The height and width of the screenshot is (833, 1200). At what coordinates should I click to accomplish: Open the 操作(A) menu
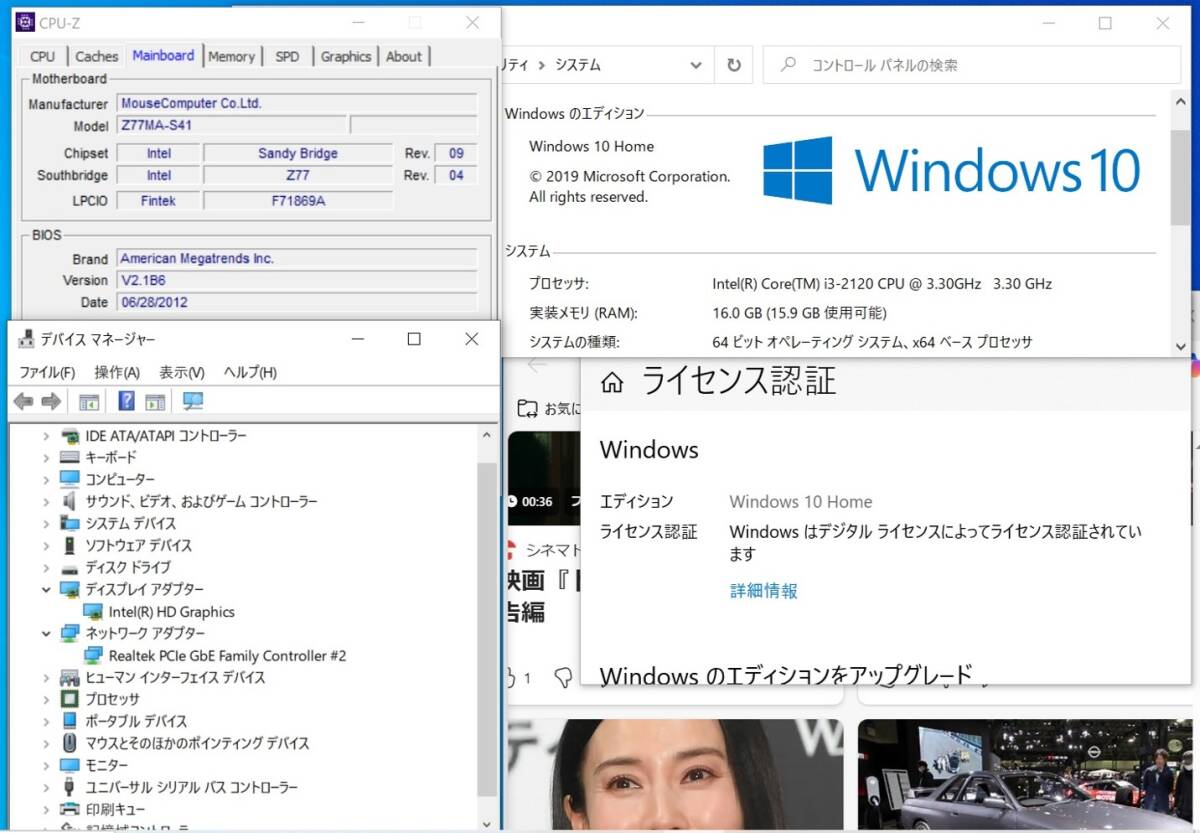[117, 372]
